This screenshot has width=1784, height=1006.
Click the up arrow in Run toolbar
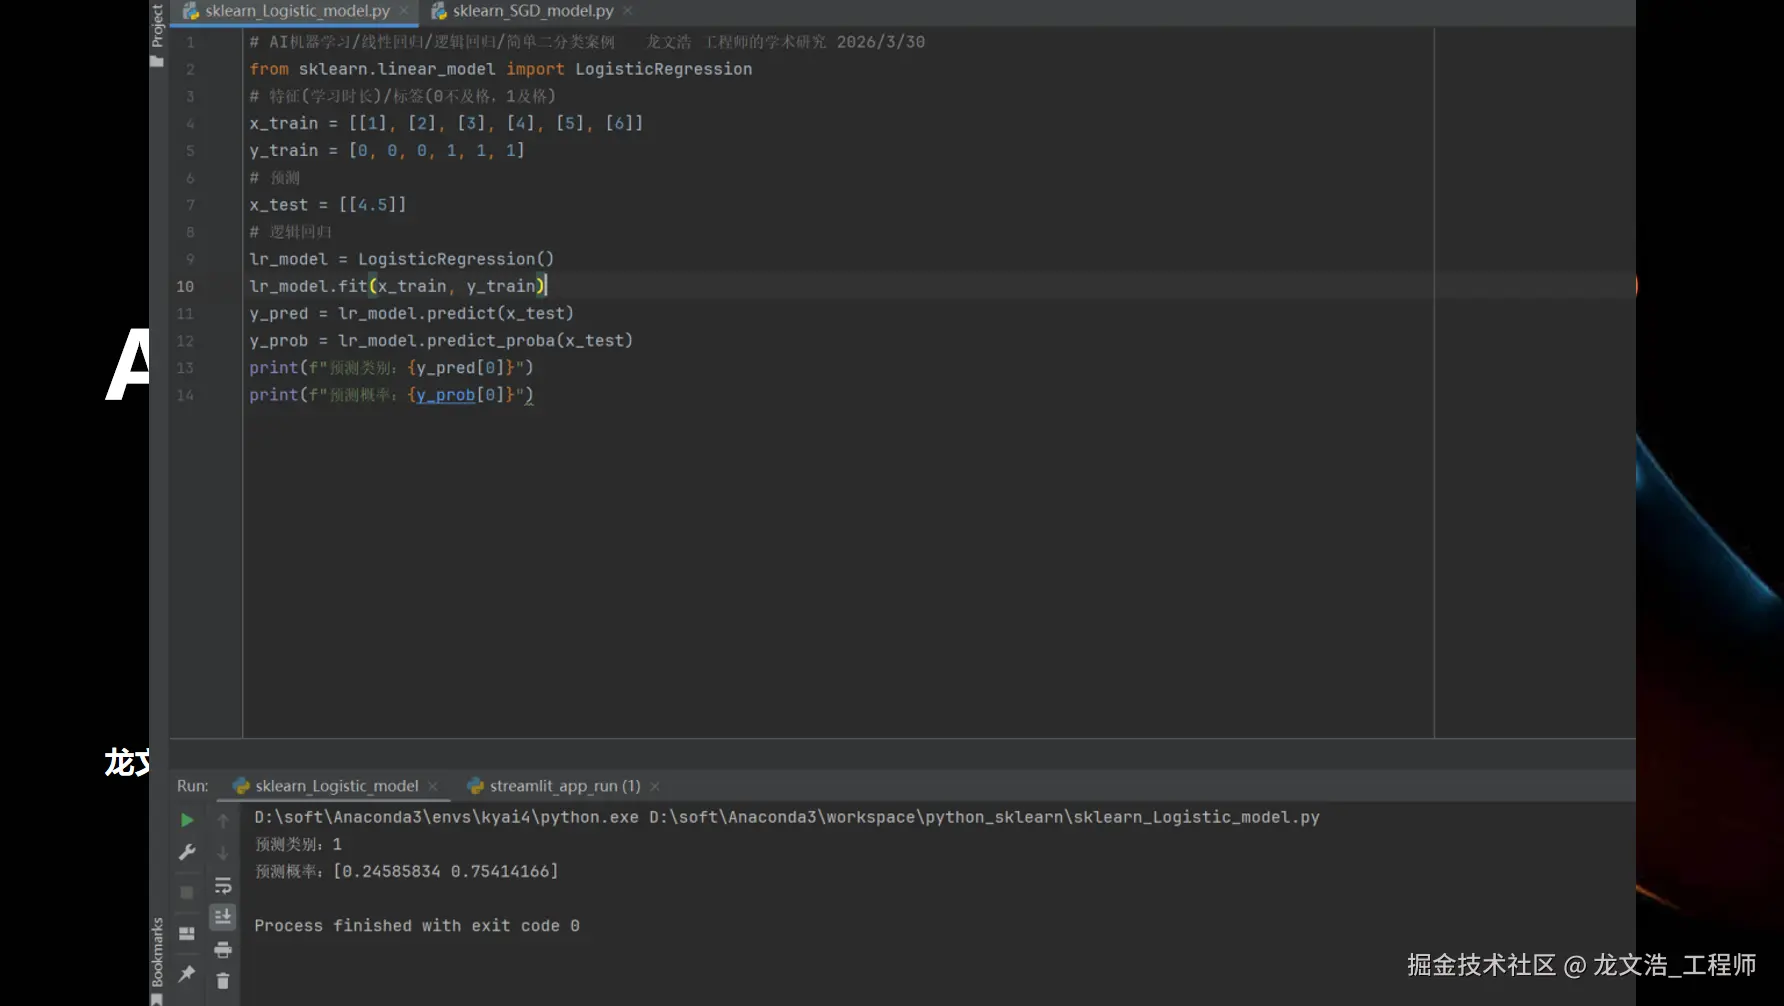click(x=223, y=820)
